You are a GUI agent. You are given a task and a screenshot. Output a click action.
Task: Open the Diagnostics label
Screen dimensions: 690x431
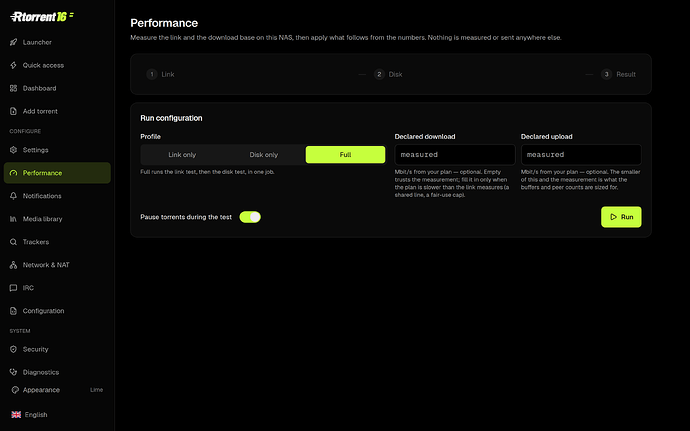(x=41, y=372)
